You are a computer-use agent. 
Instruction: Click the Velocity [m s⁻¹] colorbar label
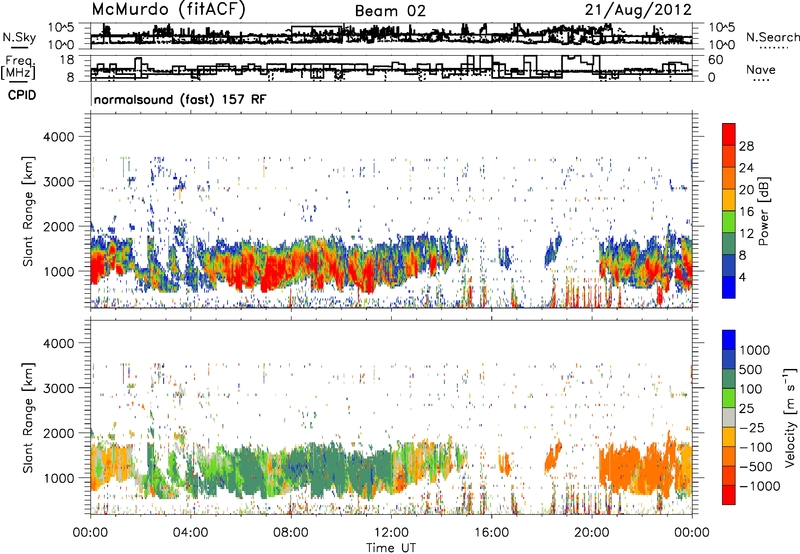(790, 417)
